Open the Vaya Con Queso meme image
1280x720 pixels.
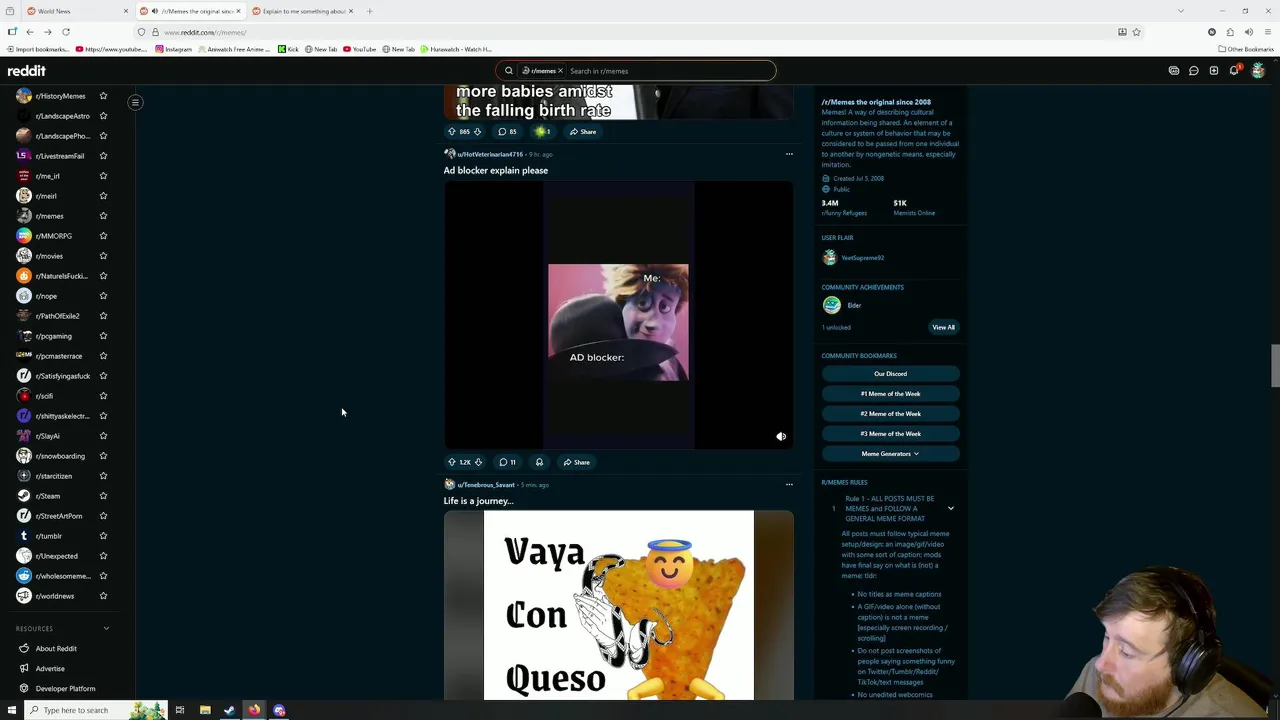coord(619,605)
